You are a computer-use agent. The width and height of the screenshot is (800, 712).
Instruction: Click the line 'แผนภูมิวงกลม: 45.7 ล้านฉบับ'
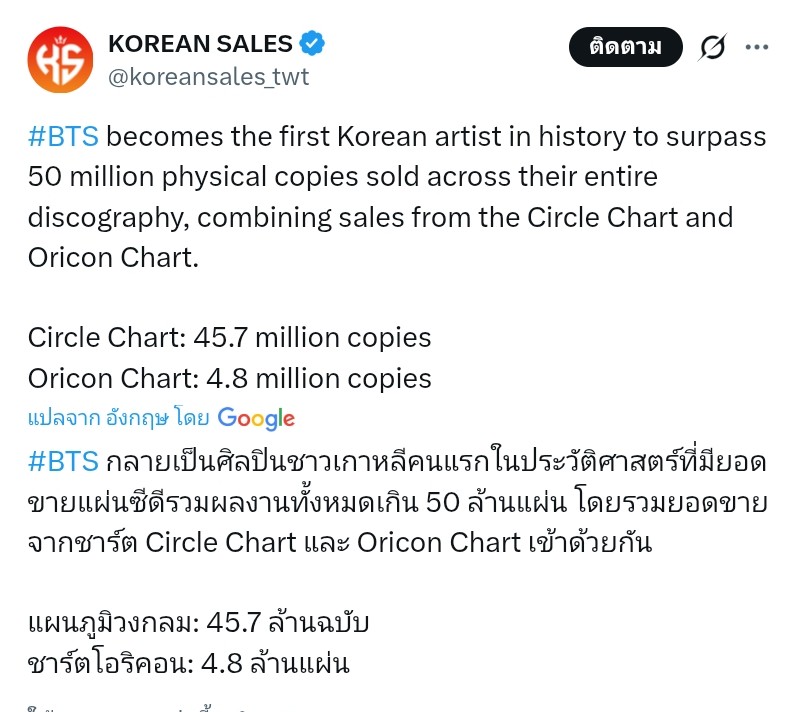[199, 623]
